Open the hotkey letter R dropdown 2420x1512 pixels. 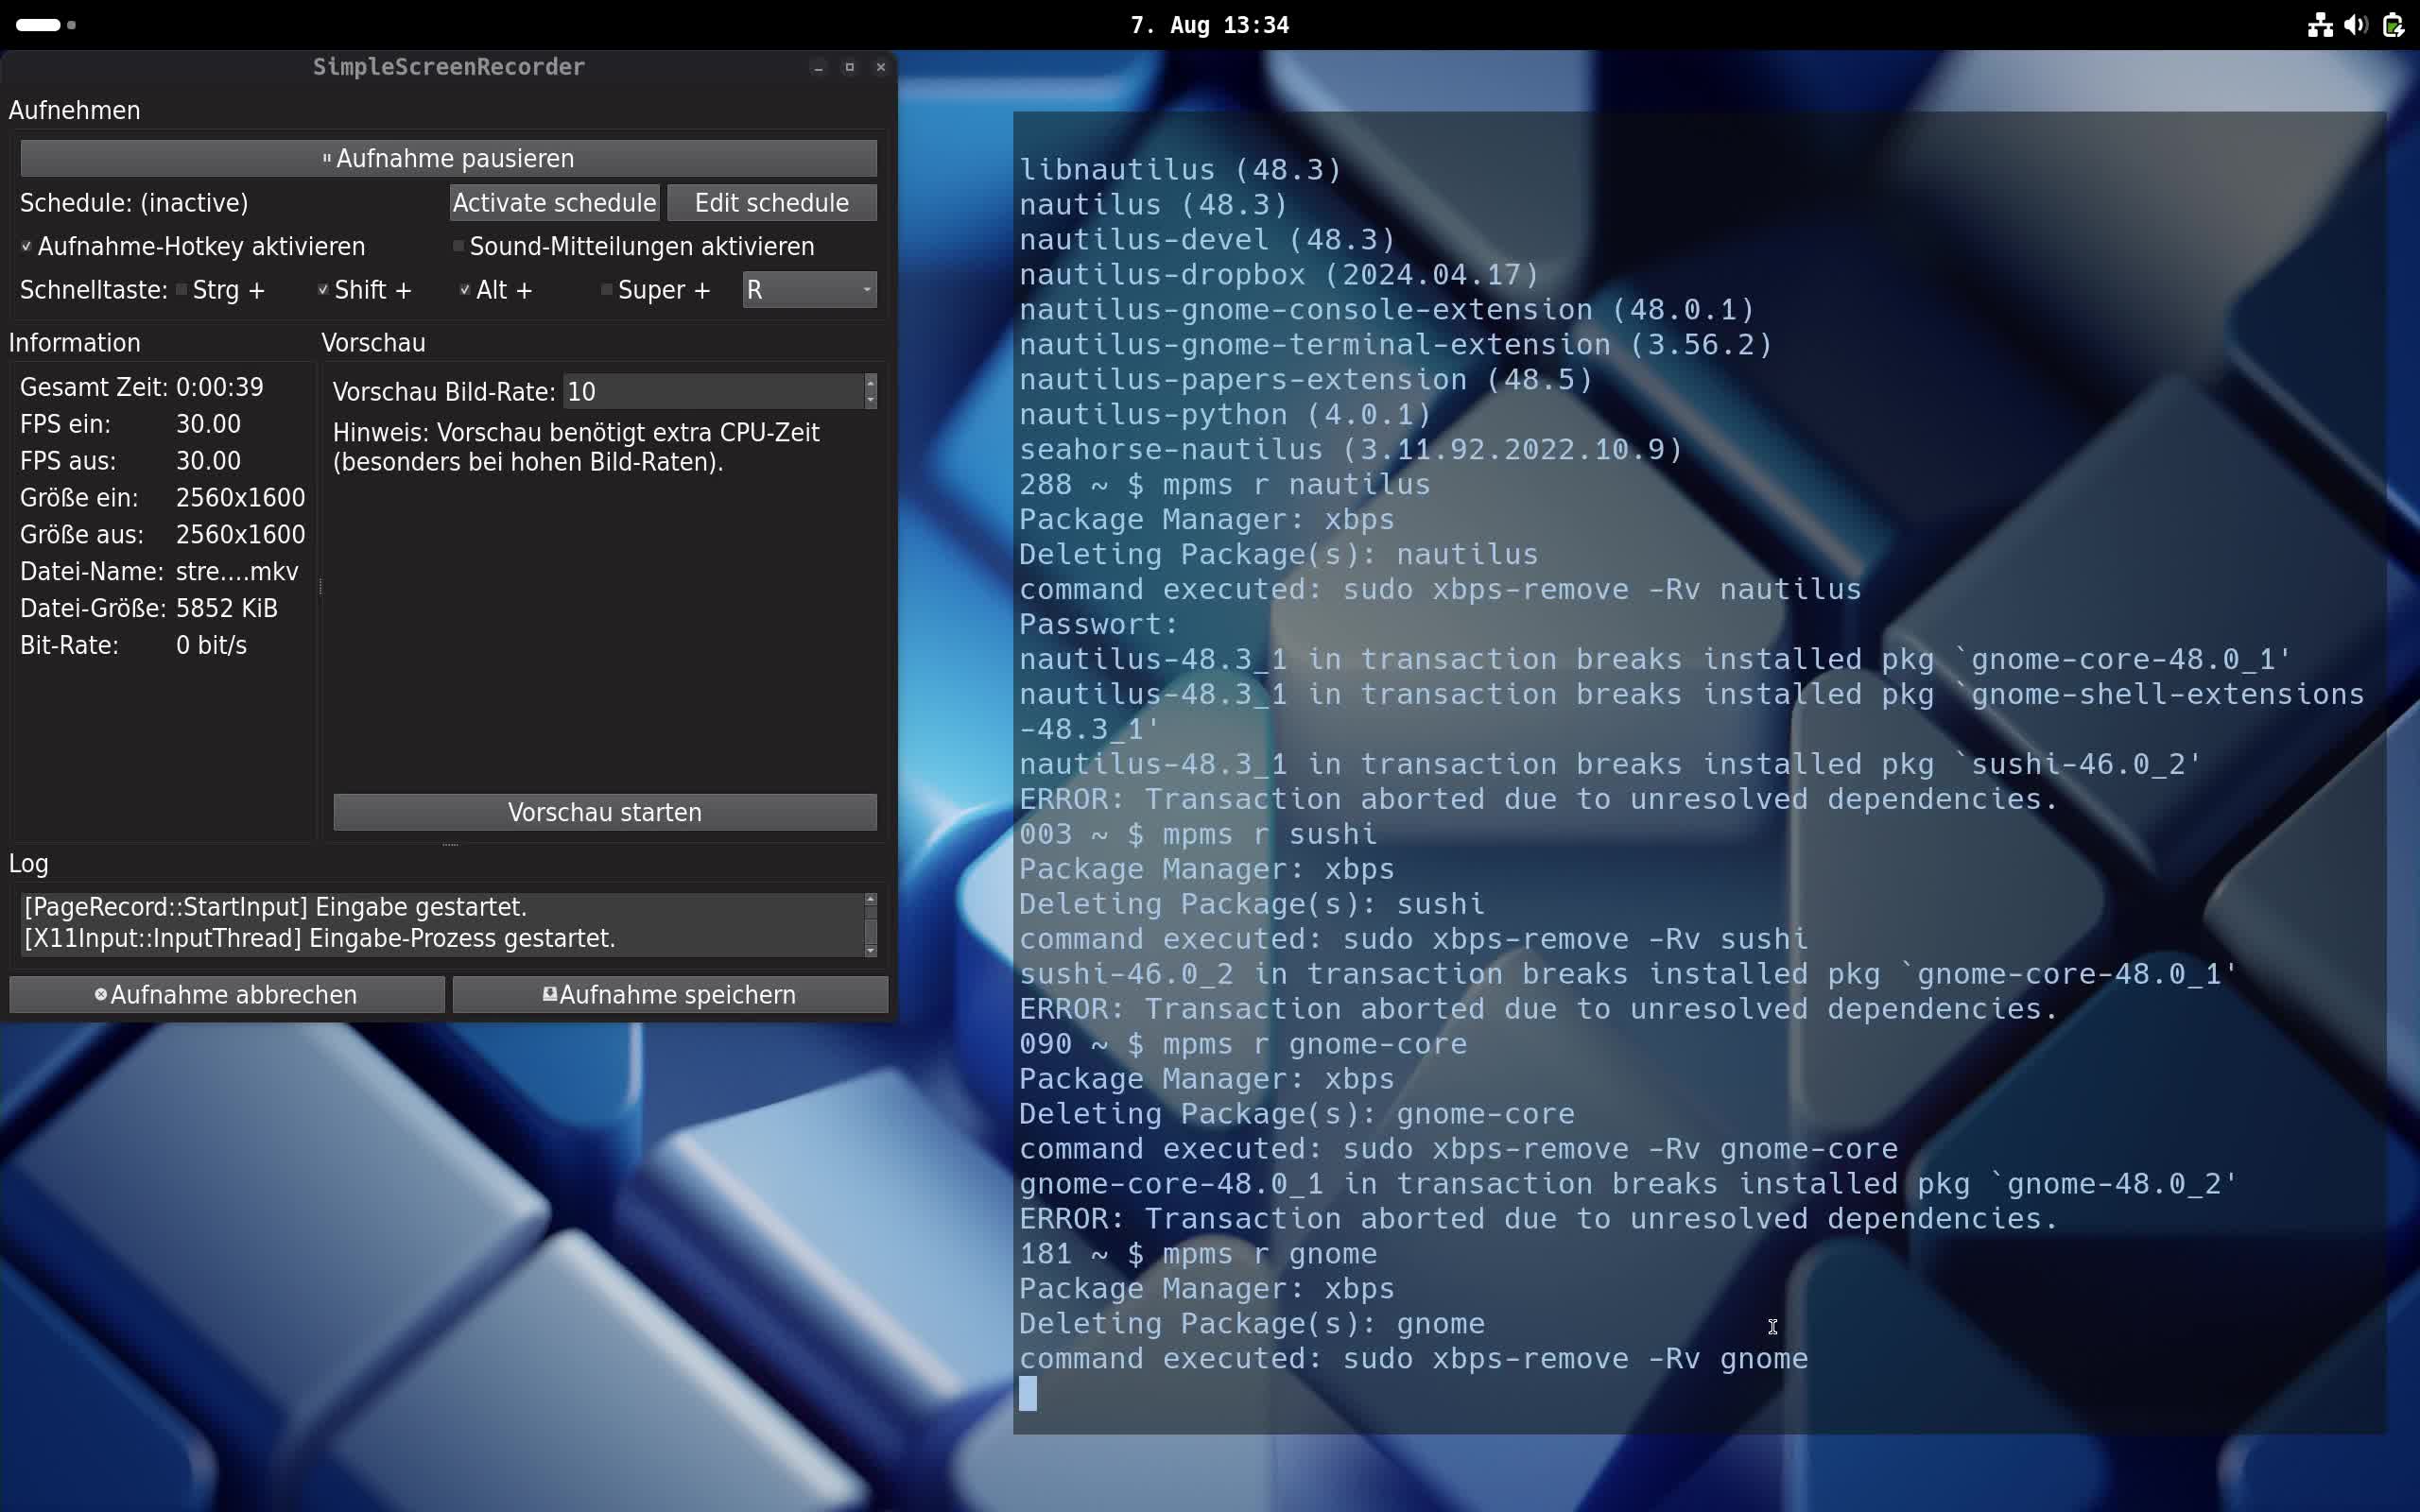click(808, 290)
